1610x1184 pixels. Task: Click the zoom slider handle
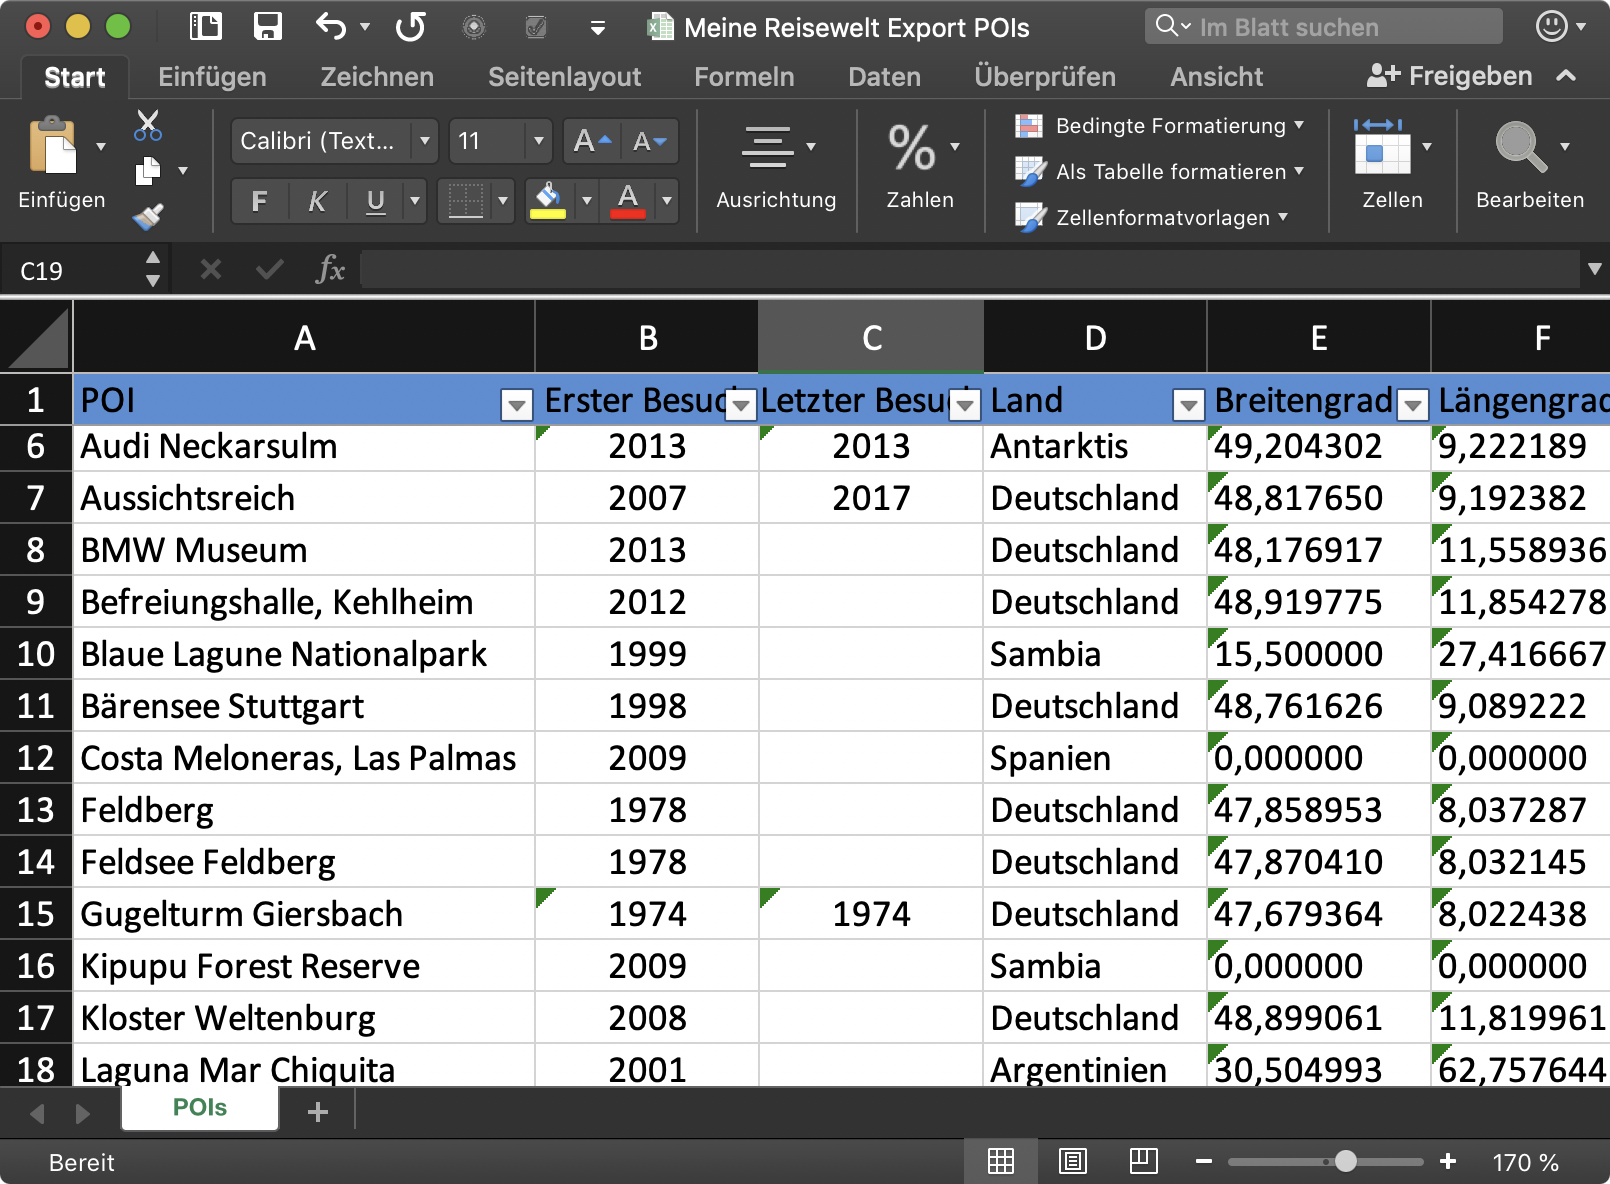[x=1346, y=1161]
